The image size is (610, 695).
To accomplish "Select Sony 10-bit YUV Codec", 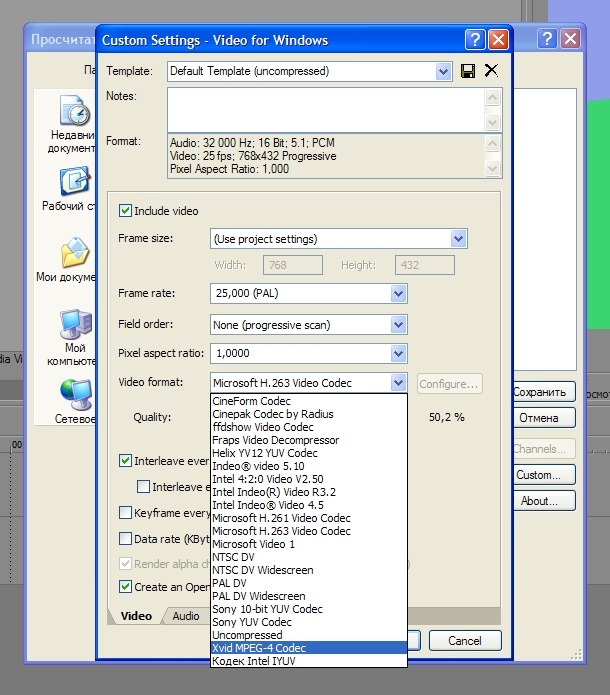I will (309, 609).
